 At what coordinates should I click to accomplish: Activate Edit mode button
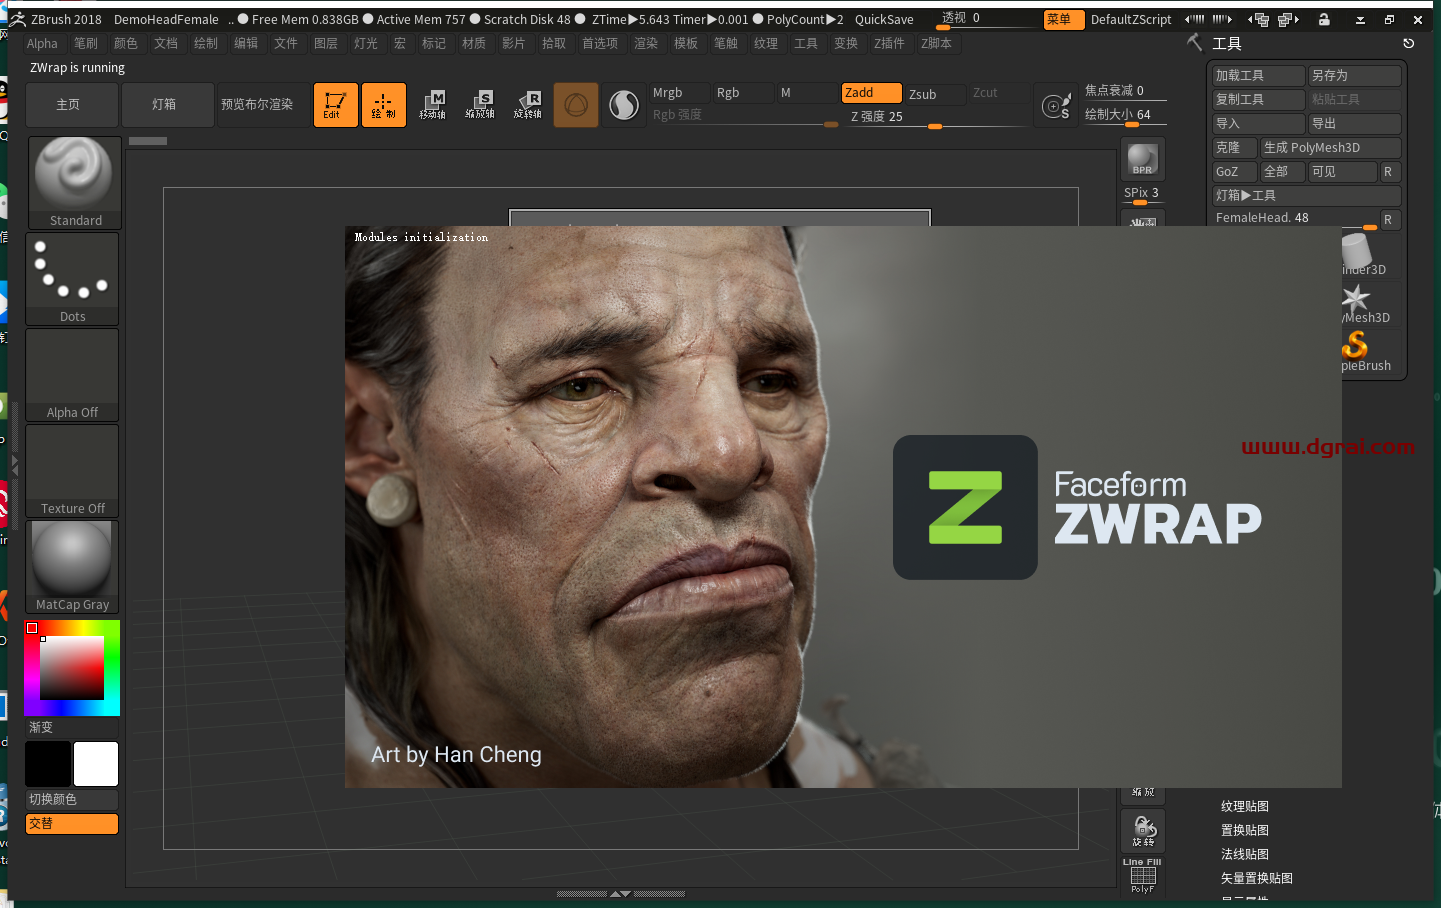tap(336, 105)
